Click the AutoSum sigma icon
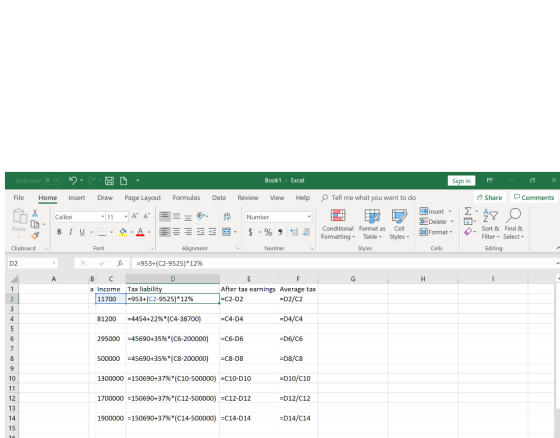This screenshot has width=560, height=438. [x=468, y=211]
